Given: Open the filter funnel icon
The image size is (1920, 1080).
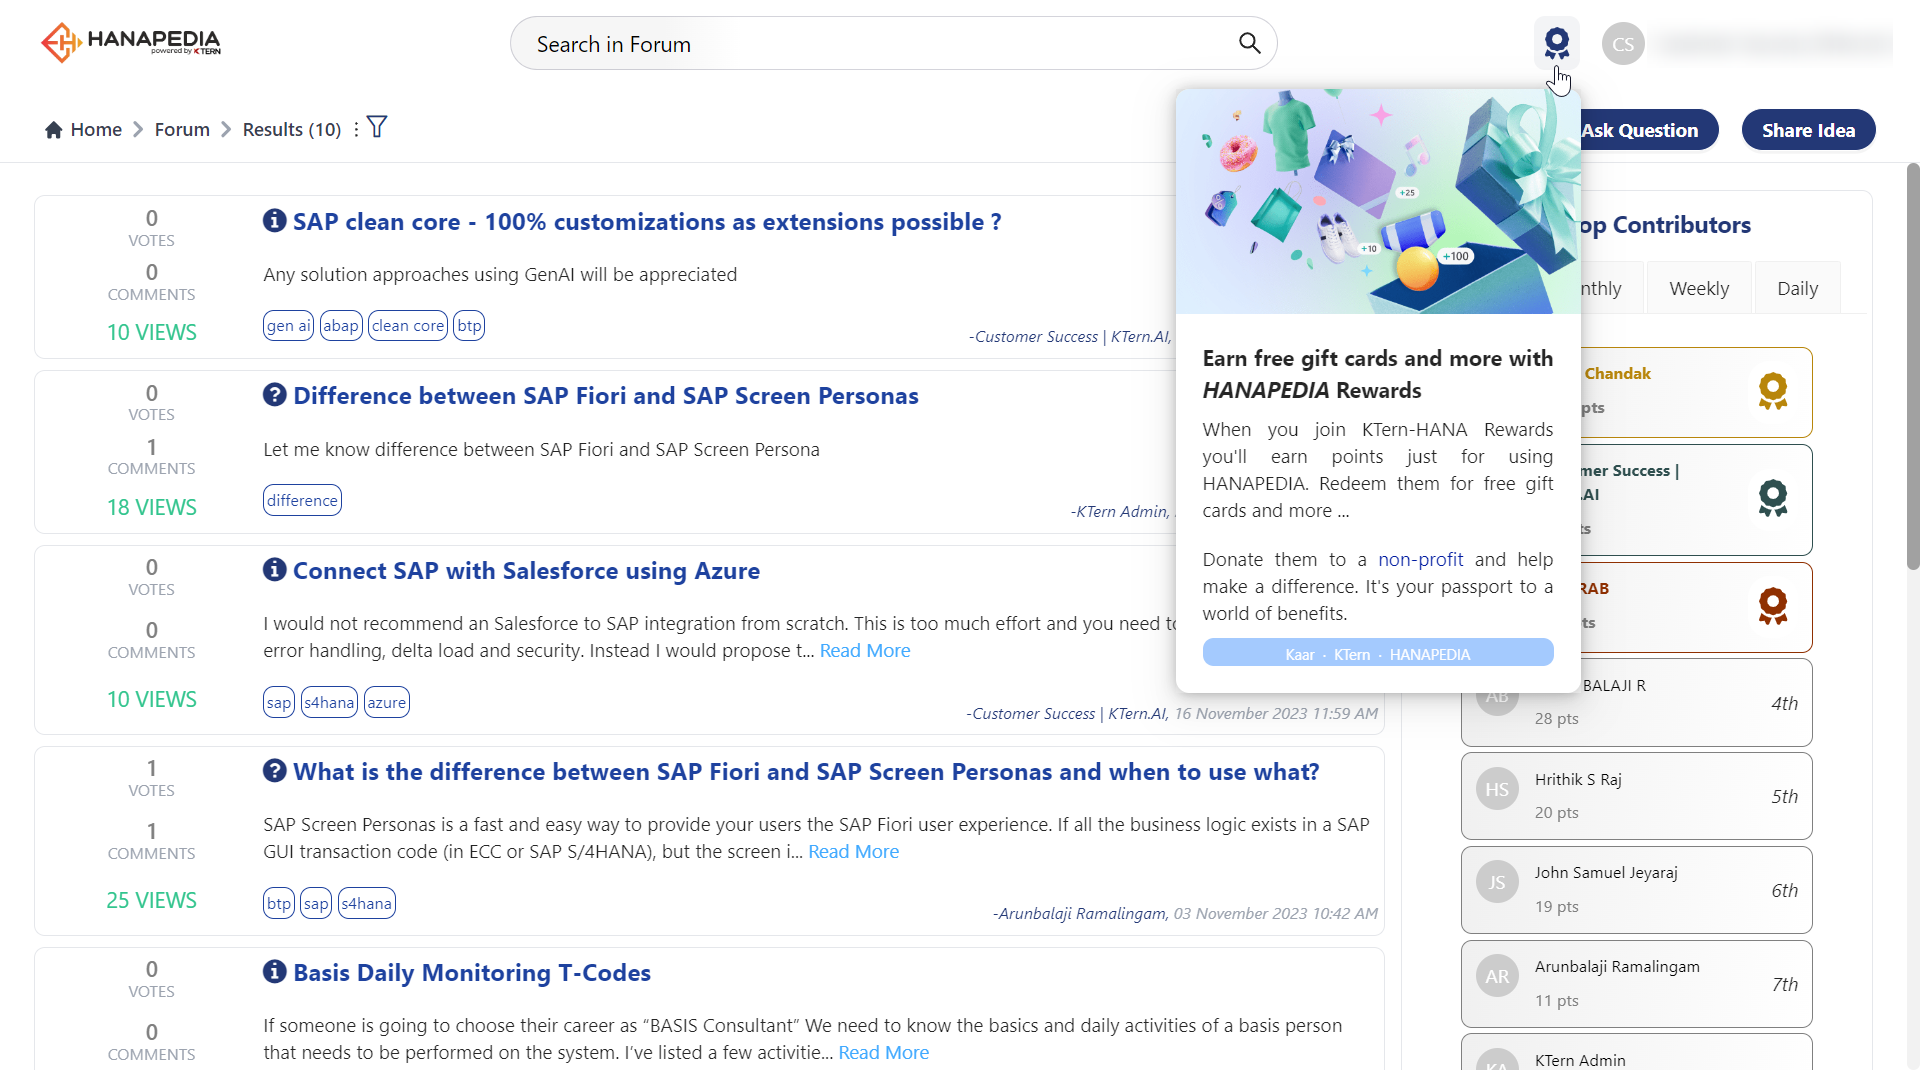Looking at the screenshot, I should (377, 127).
